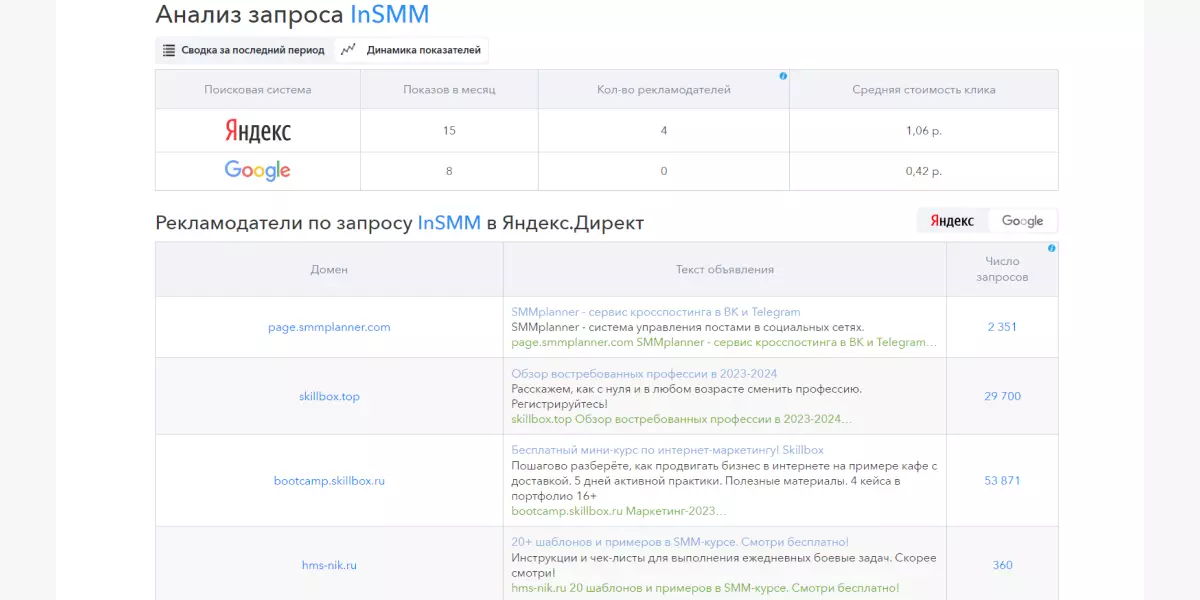
Task: Click the Яндекс logo in search systems table
Action: 258,131
